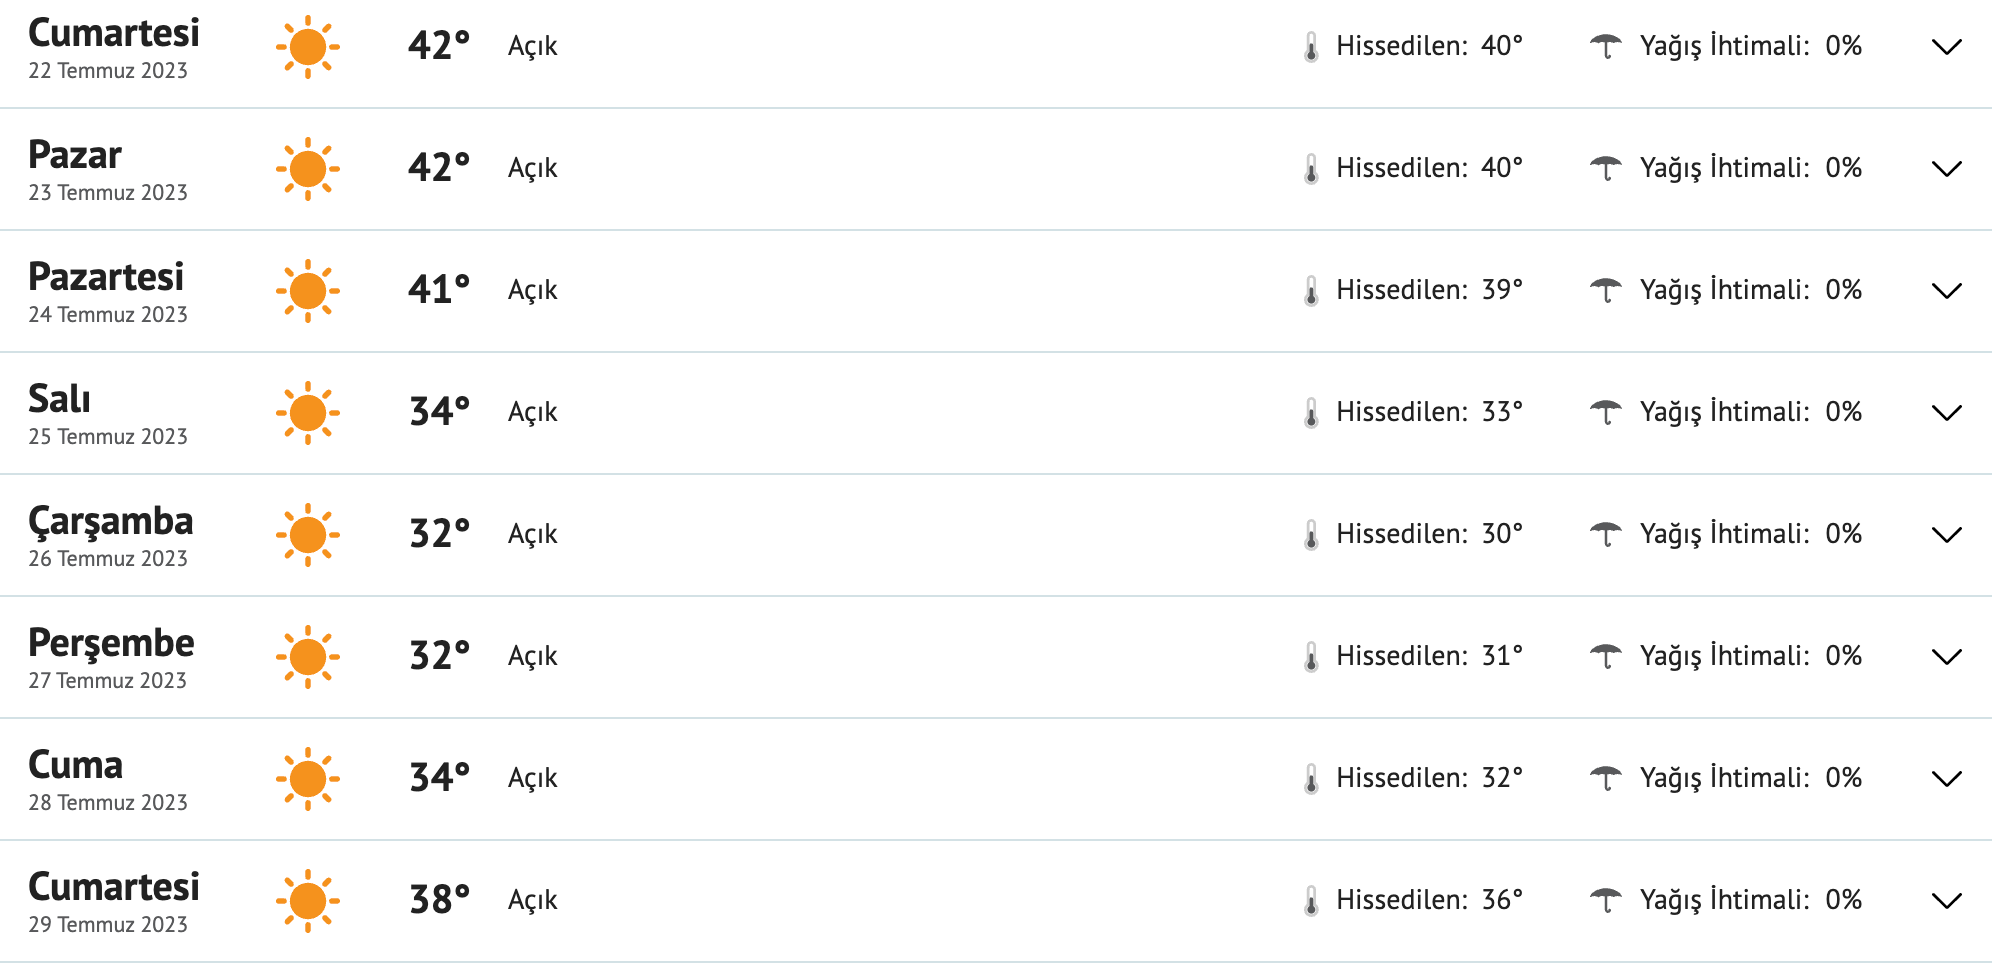Show Çarşamba details via chevron
Image resolution: width=1992 pixels, height=976 pixels.
[x=1947, y=535]
